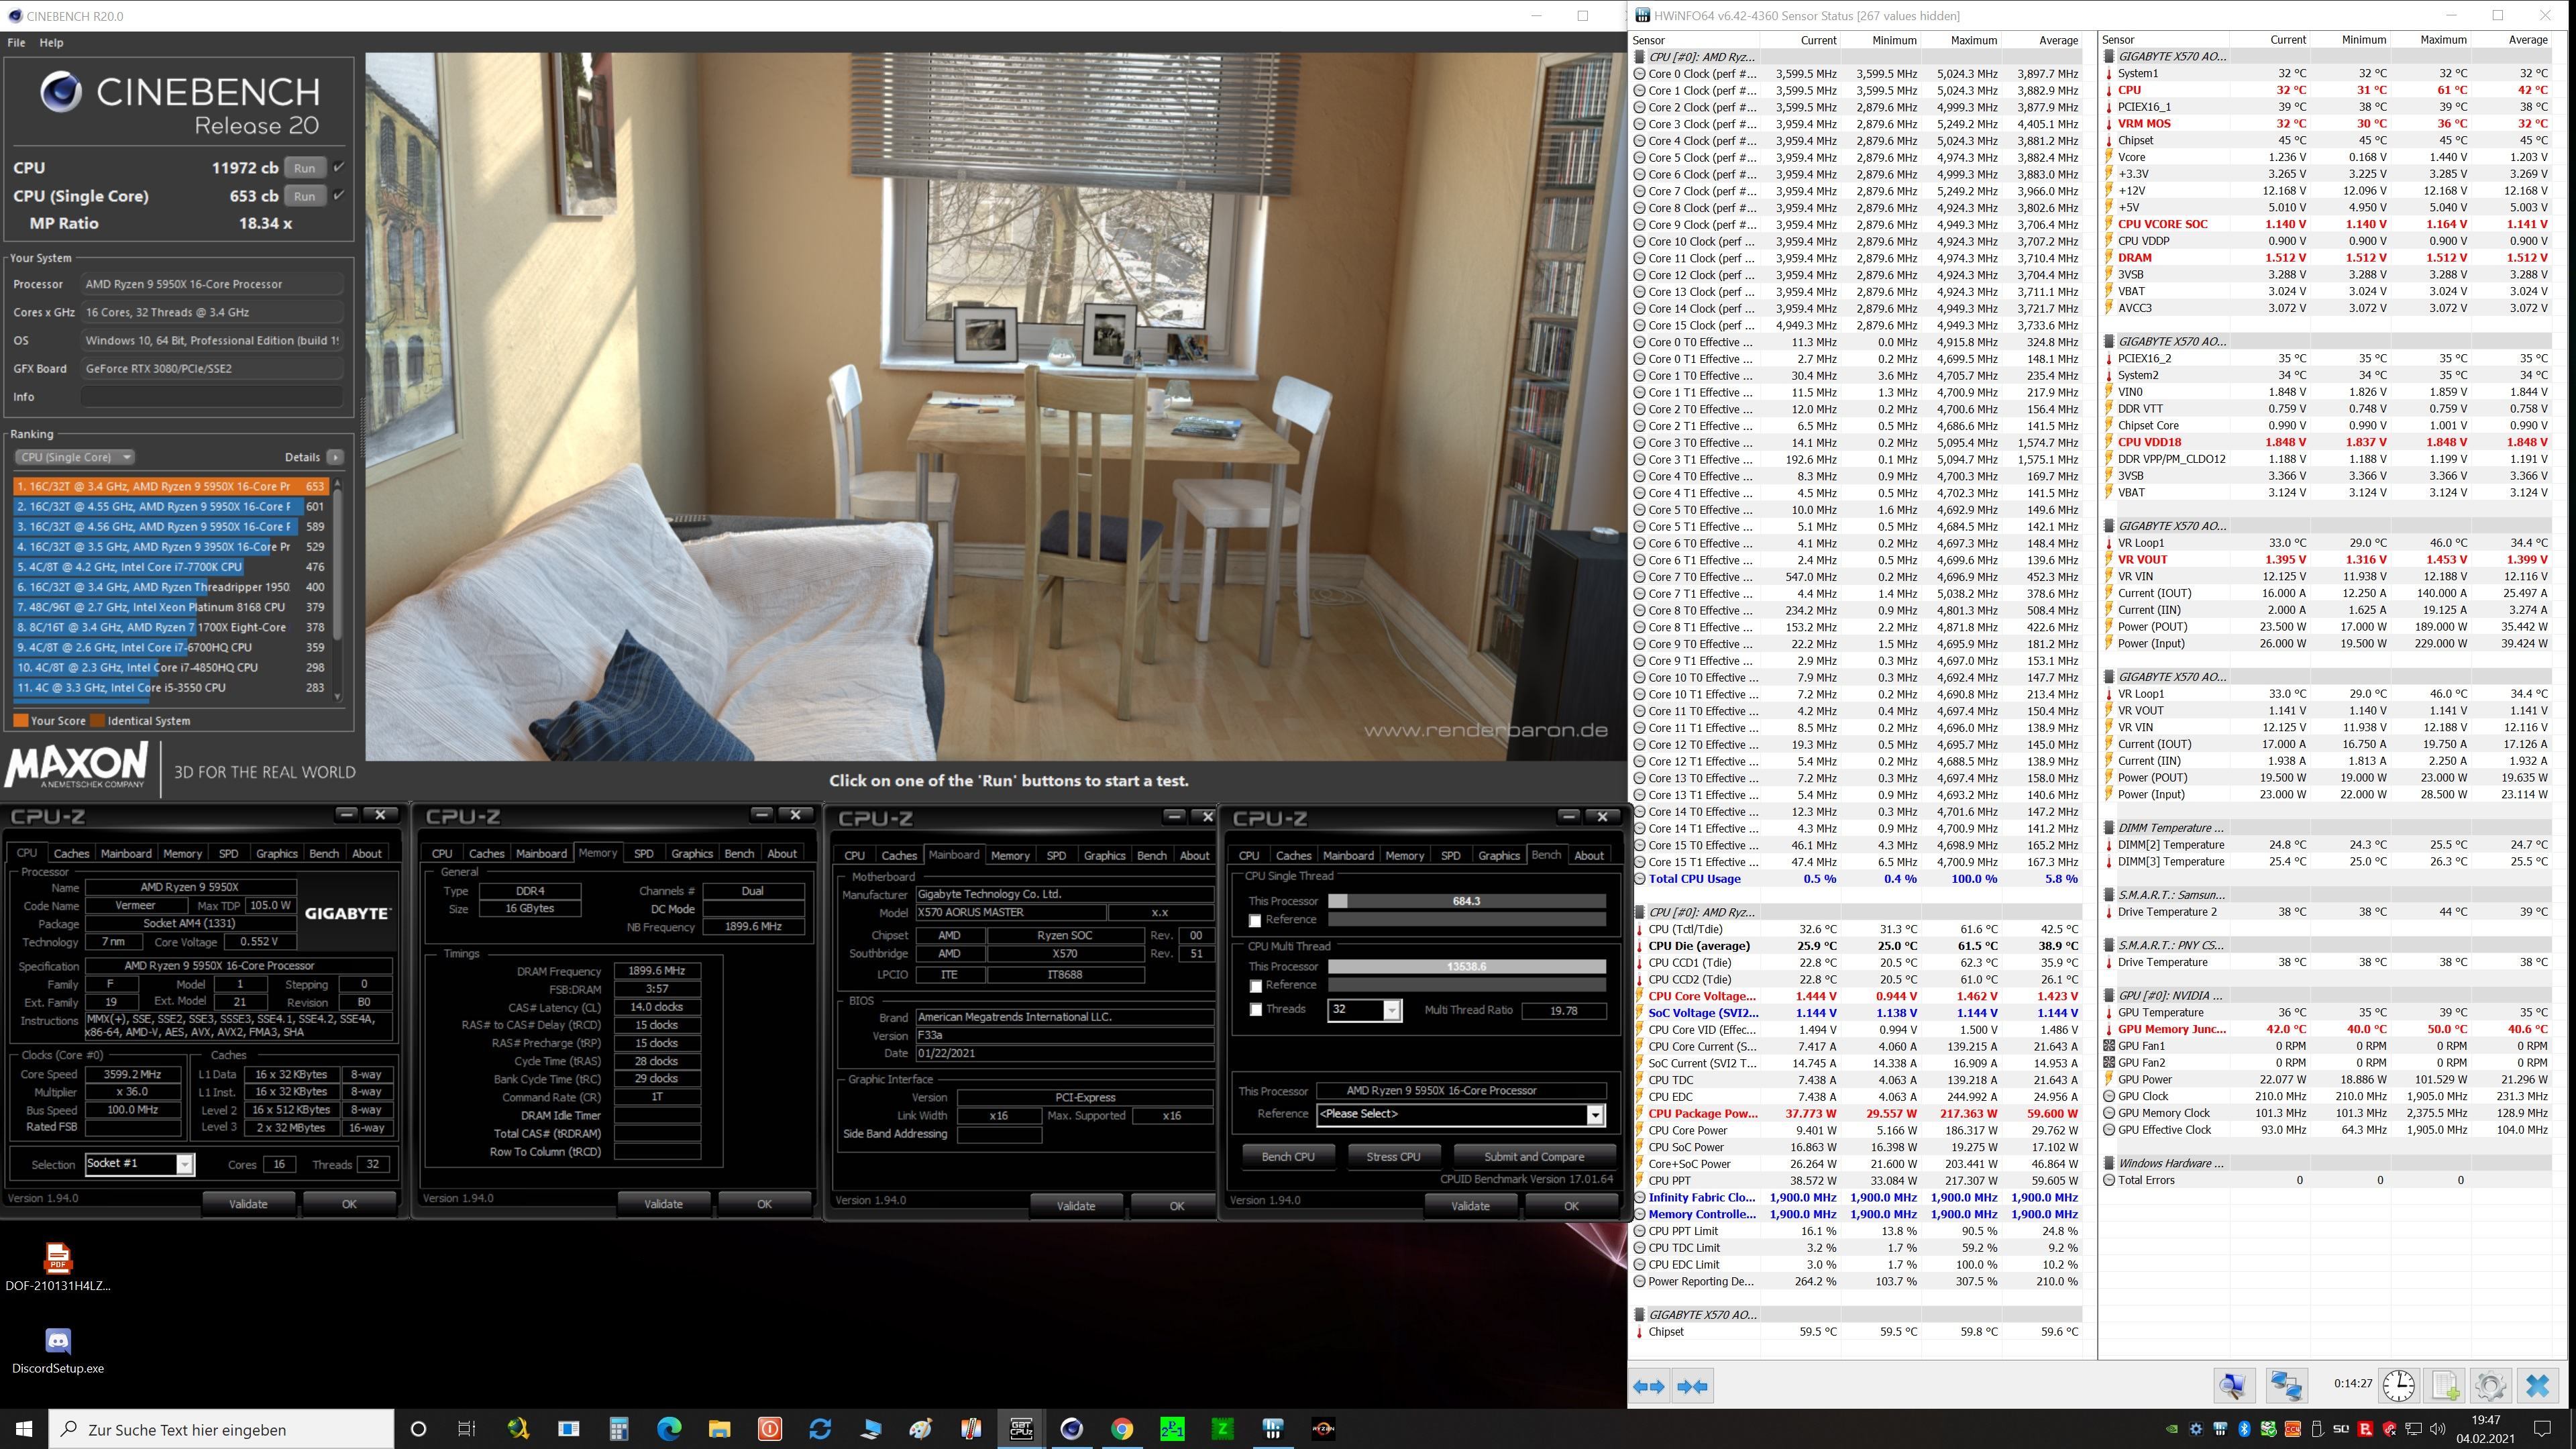This screenshot has width=2576, height=1449.
Task: Open the taskbar clock showing 19:47
Action: pos(2484,1429)
